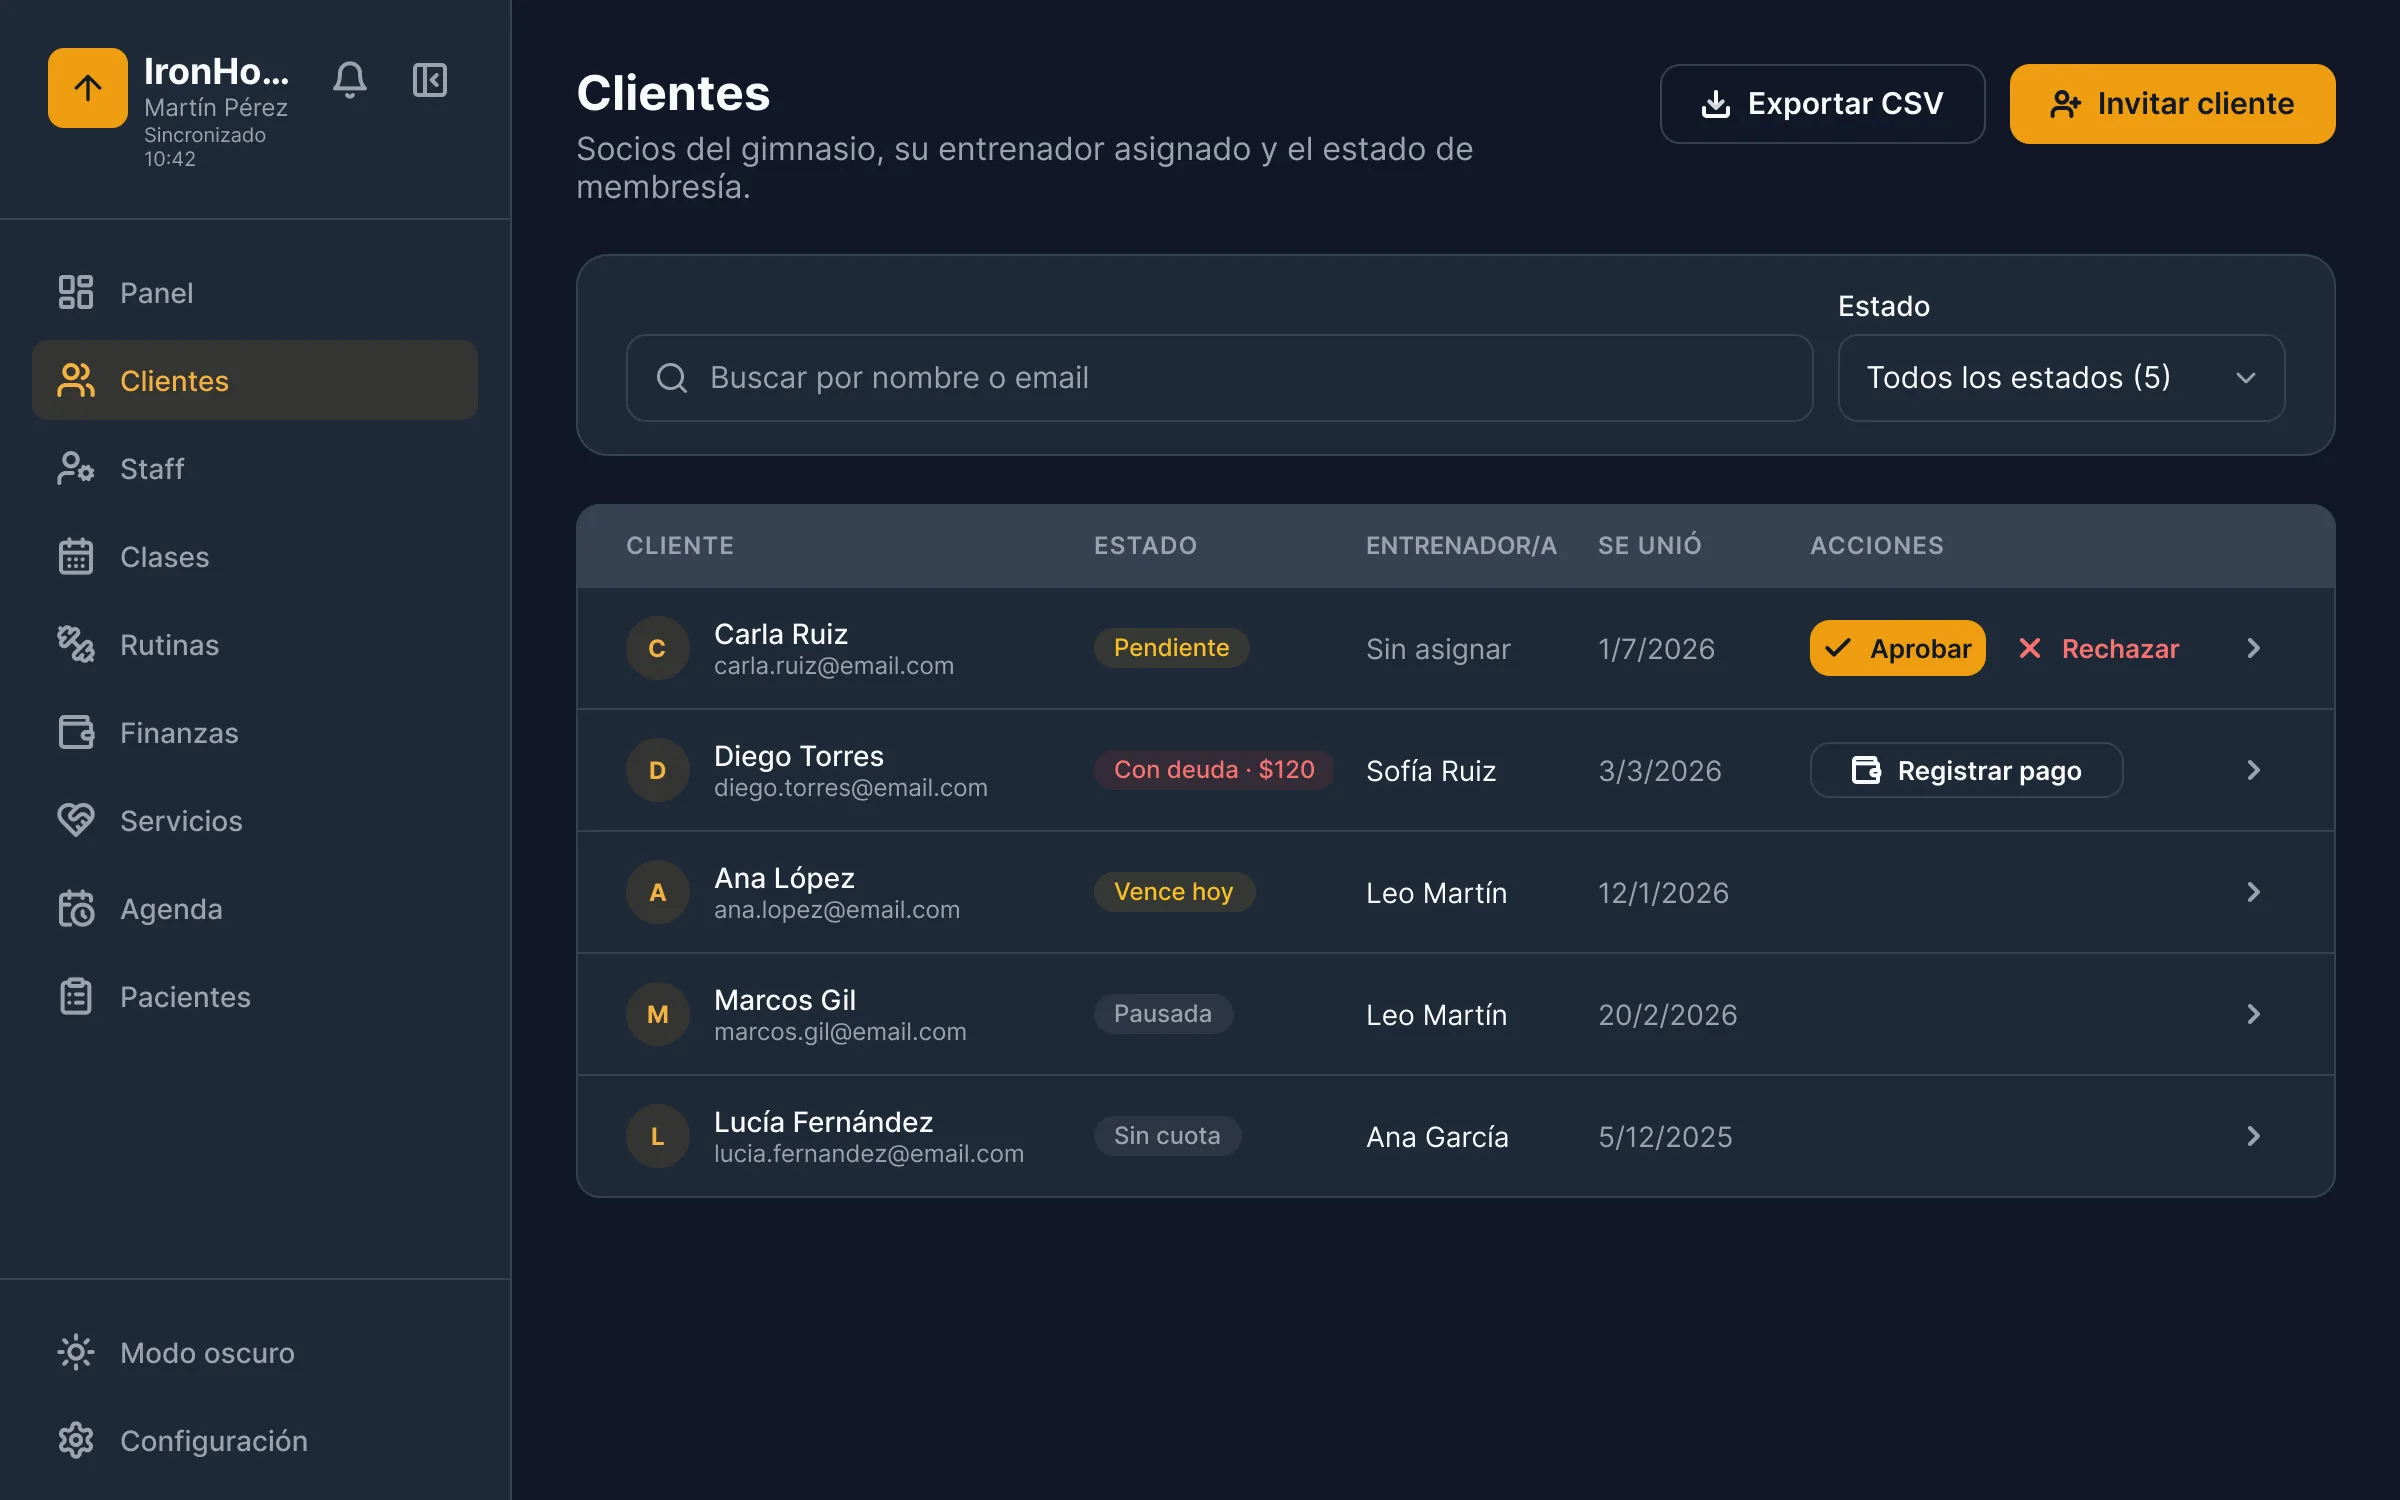Open the Panel dashboard menu item
This screenshot has height=1500, width=2400.
point(255,292)
